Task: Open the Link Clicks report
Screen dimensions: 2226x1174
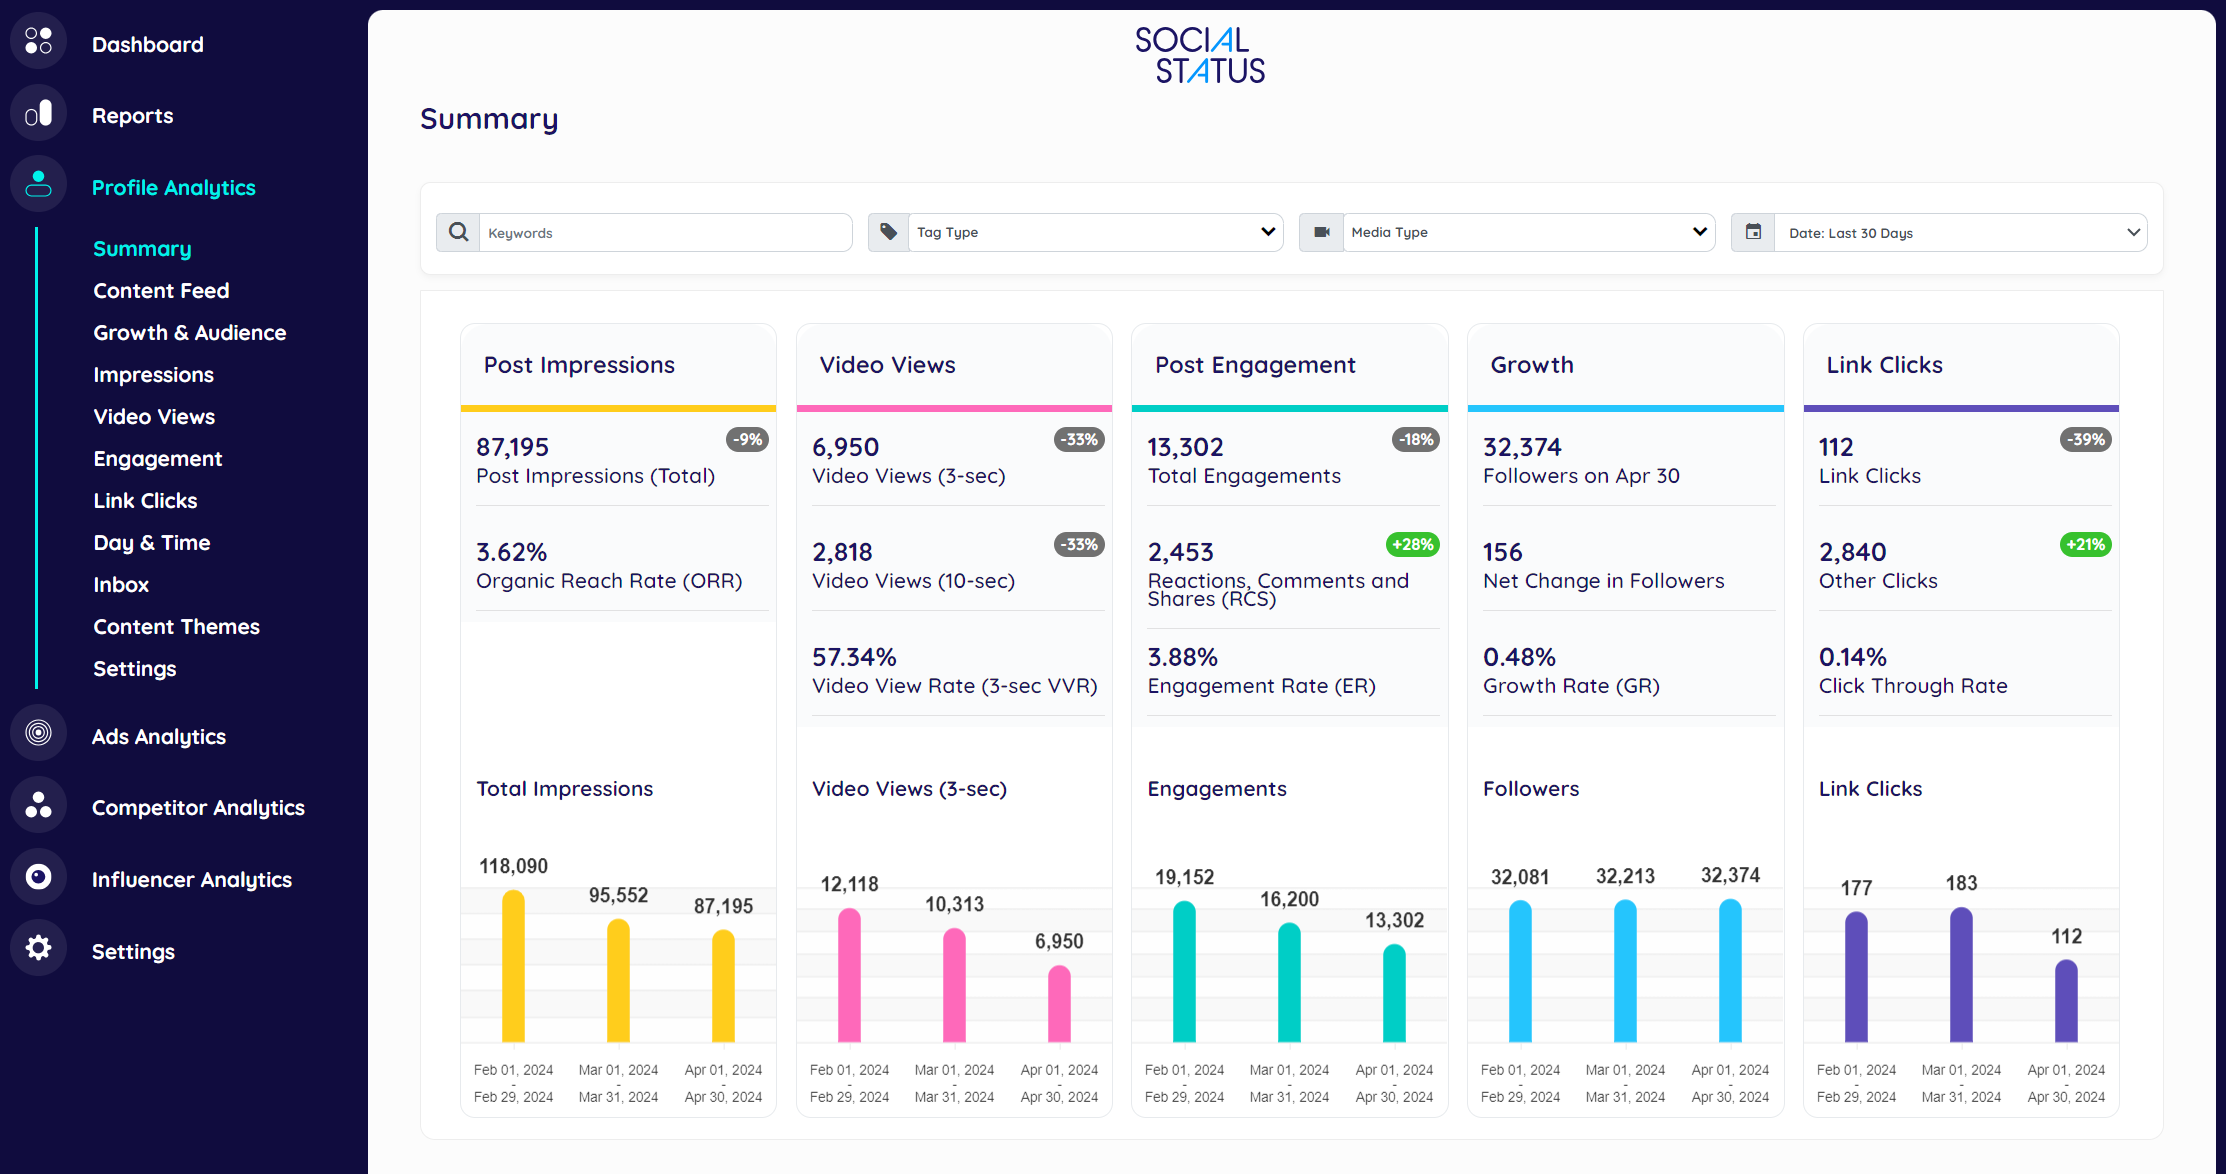Action: (x=145, y=500)
